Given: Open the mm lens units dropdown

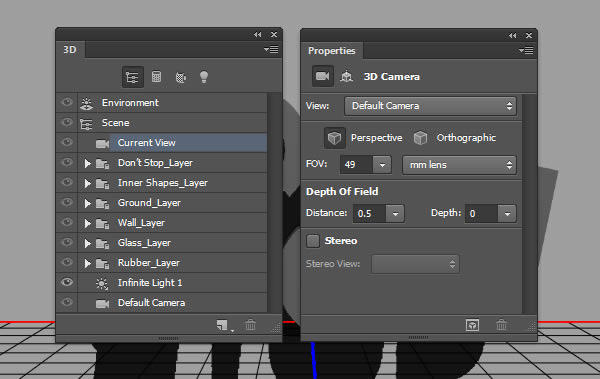Looking at the screenshot, I should click(459, 165).
